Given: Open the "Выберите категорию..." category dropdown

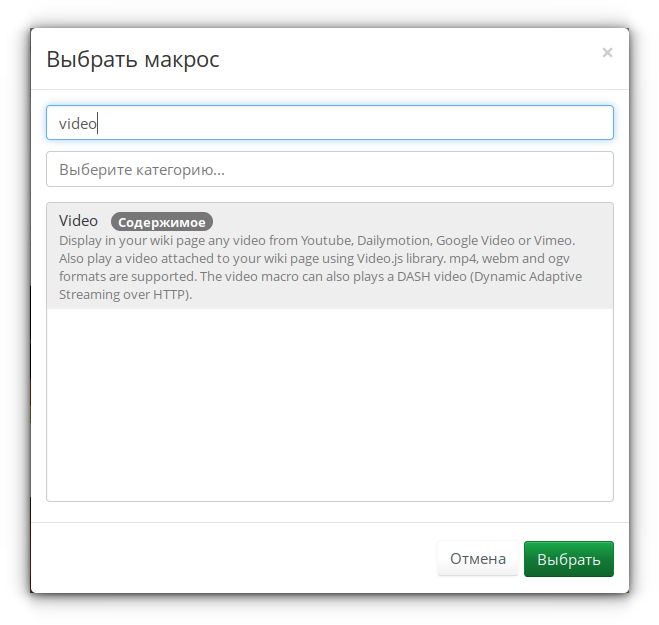Looking at the screenshot, I should [x=329, y=169].
